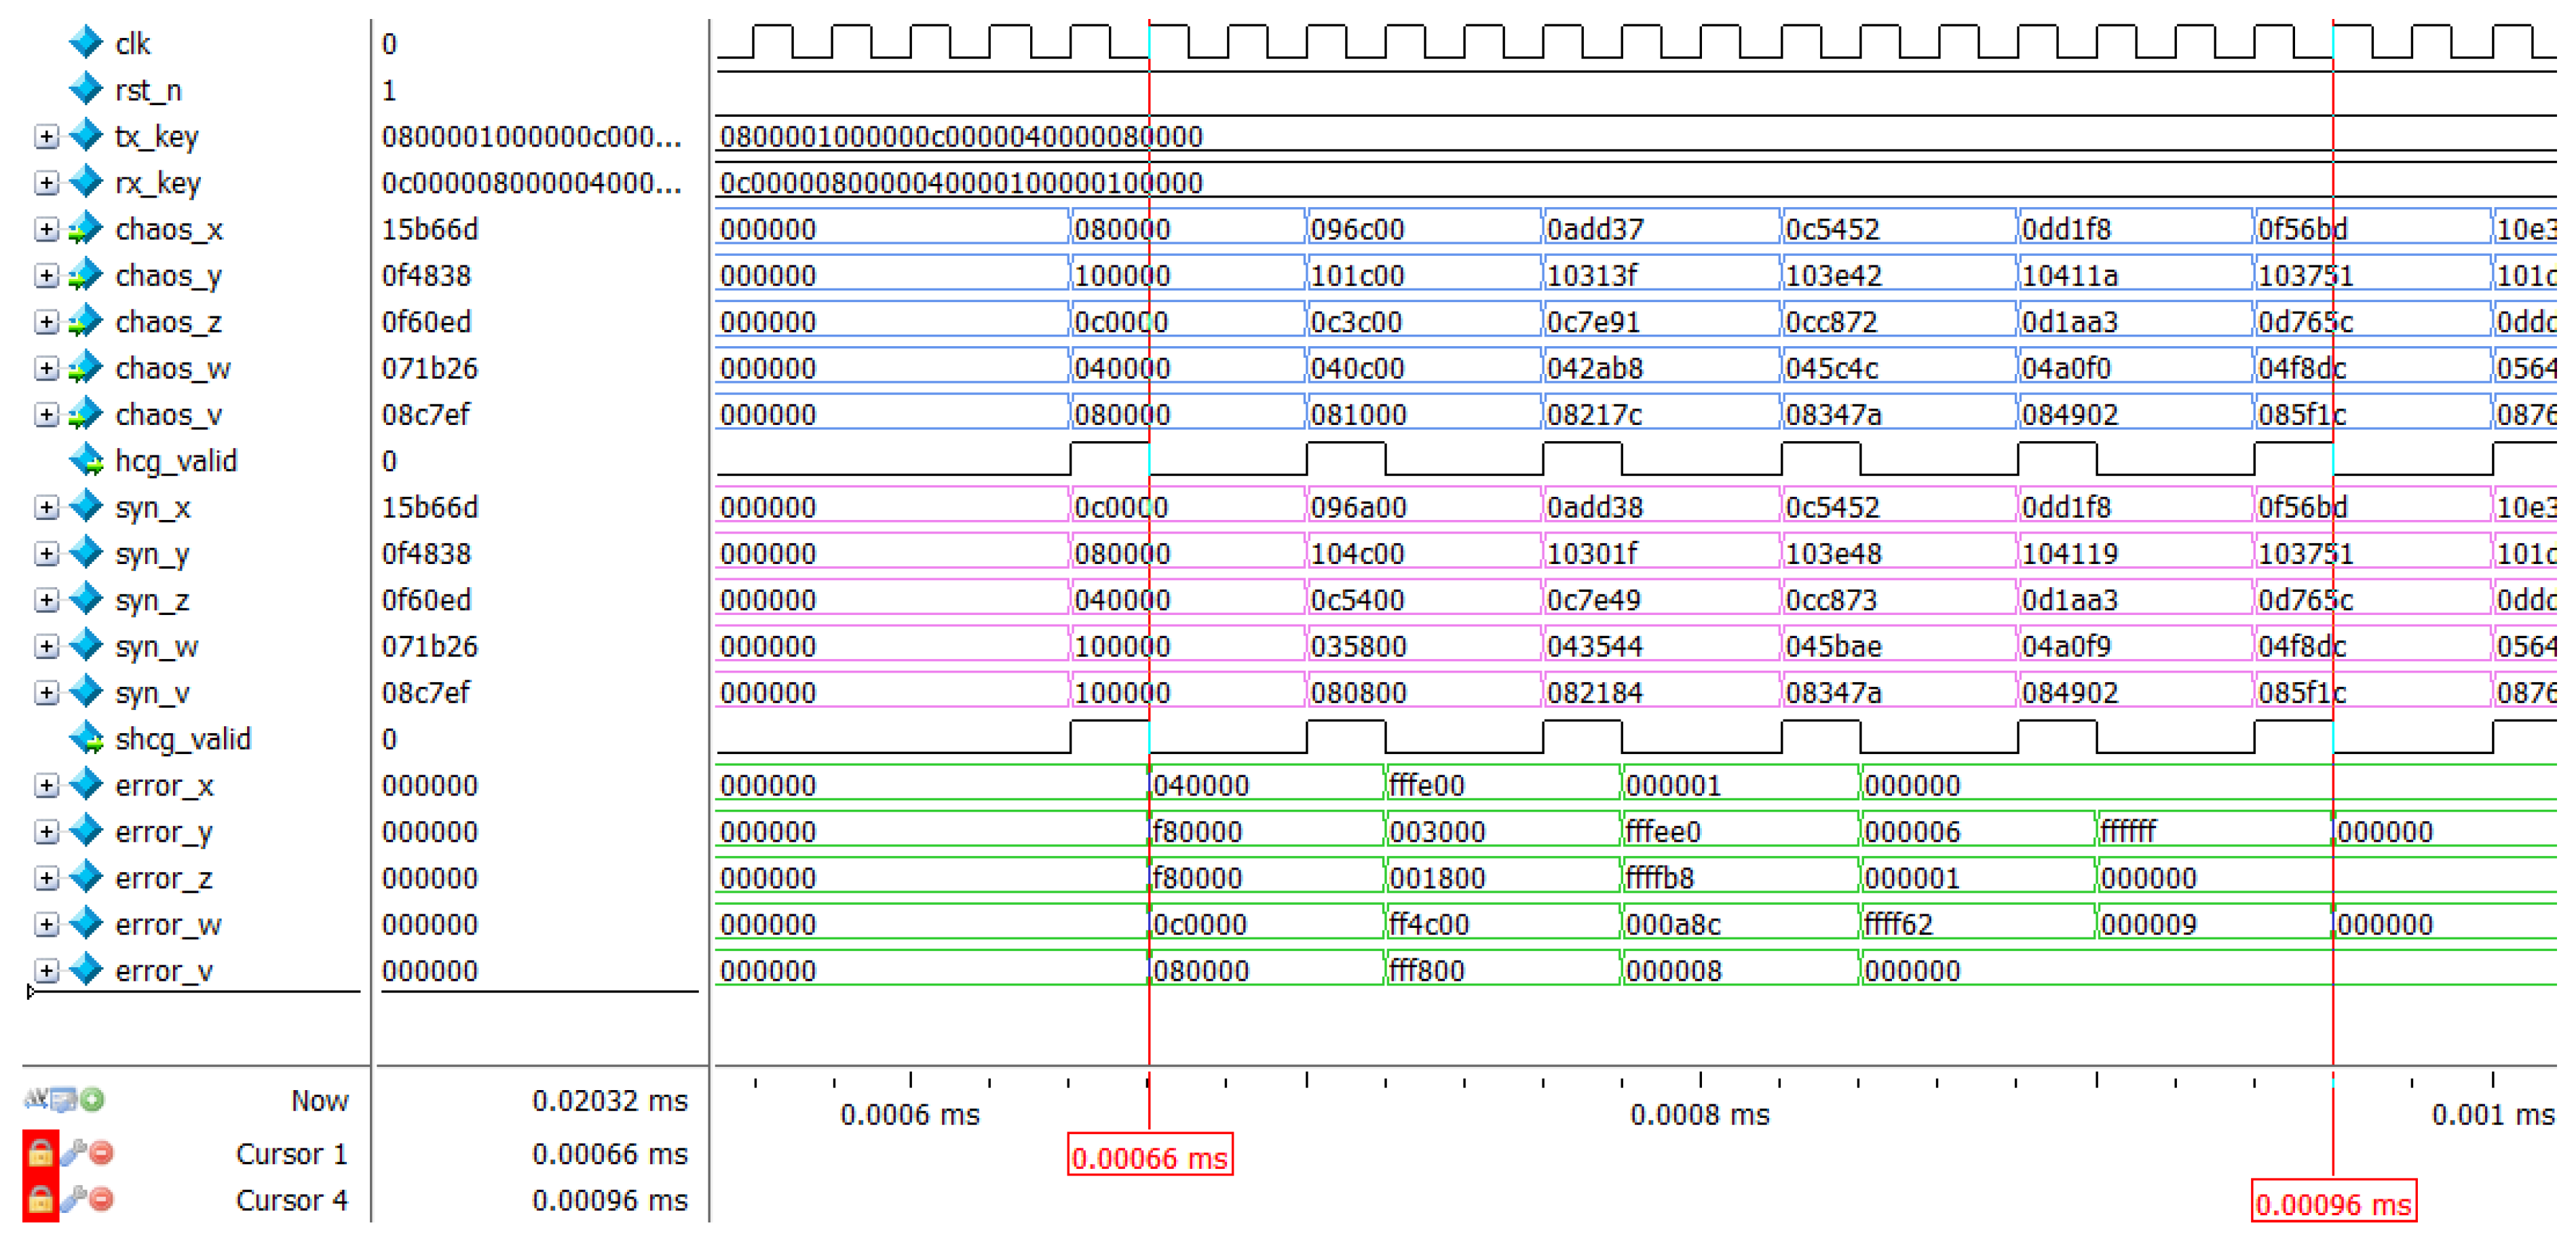
Task: Toggle the lock on Cursor 1
Action: 40,1153
